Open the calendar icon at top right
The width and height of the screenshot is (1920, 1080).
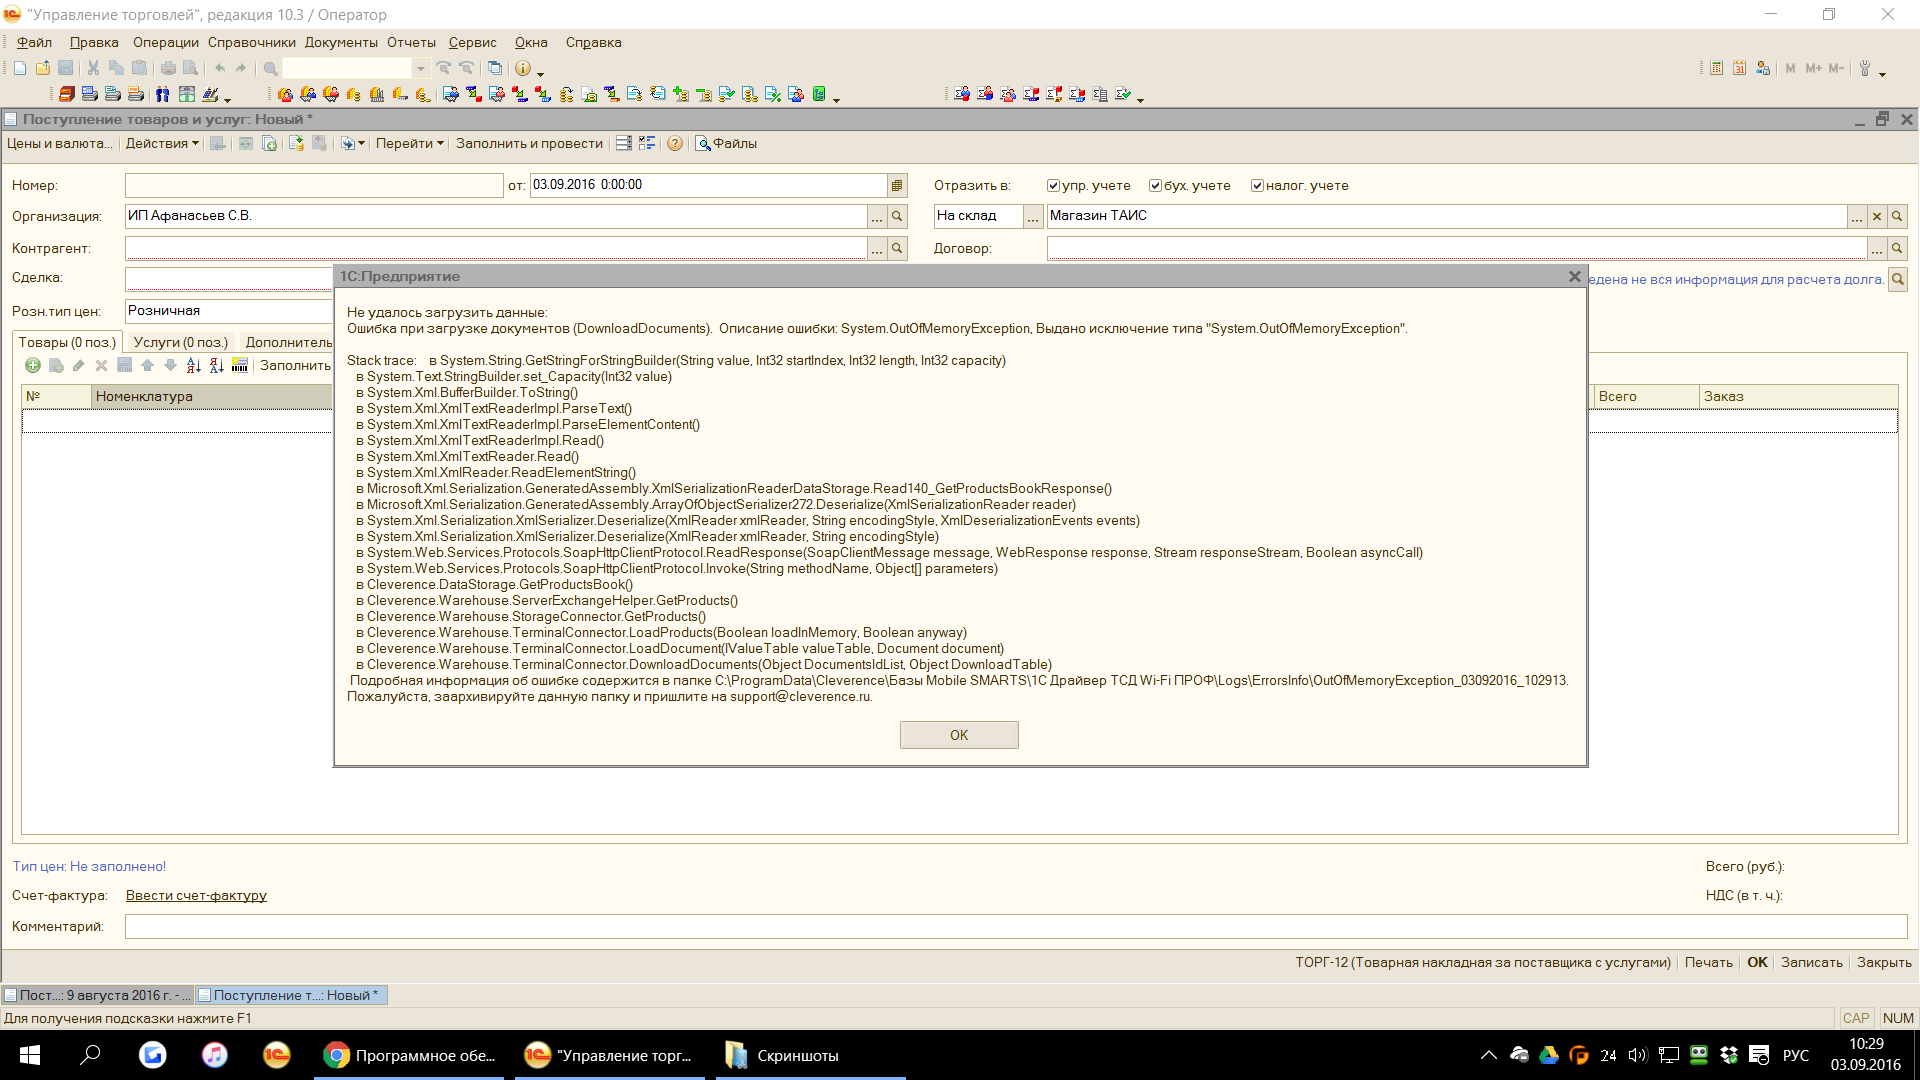1740,68
